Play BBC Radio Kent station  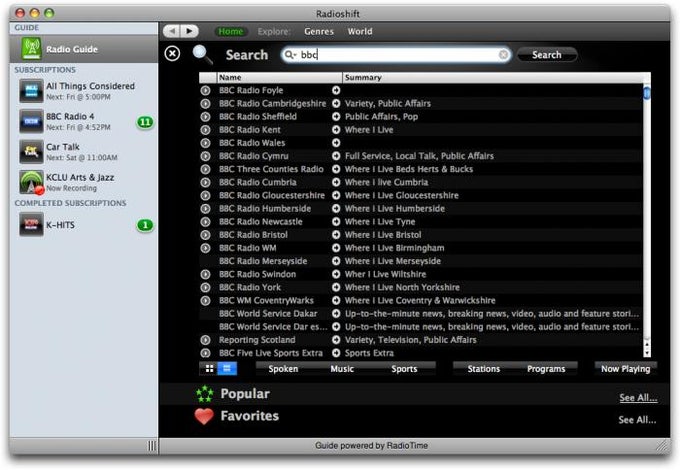(x=206, y=130)
